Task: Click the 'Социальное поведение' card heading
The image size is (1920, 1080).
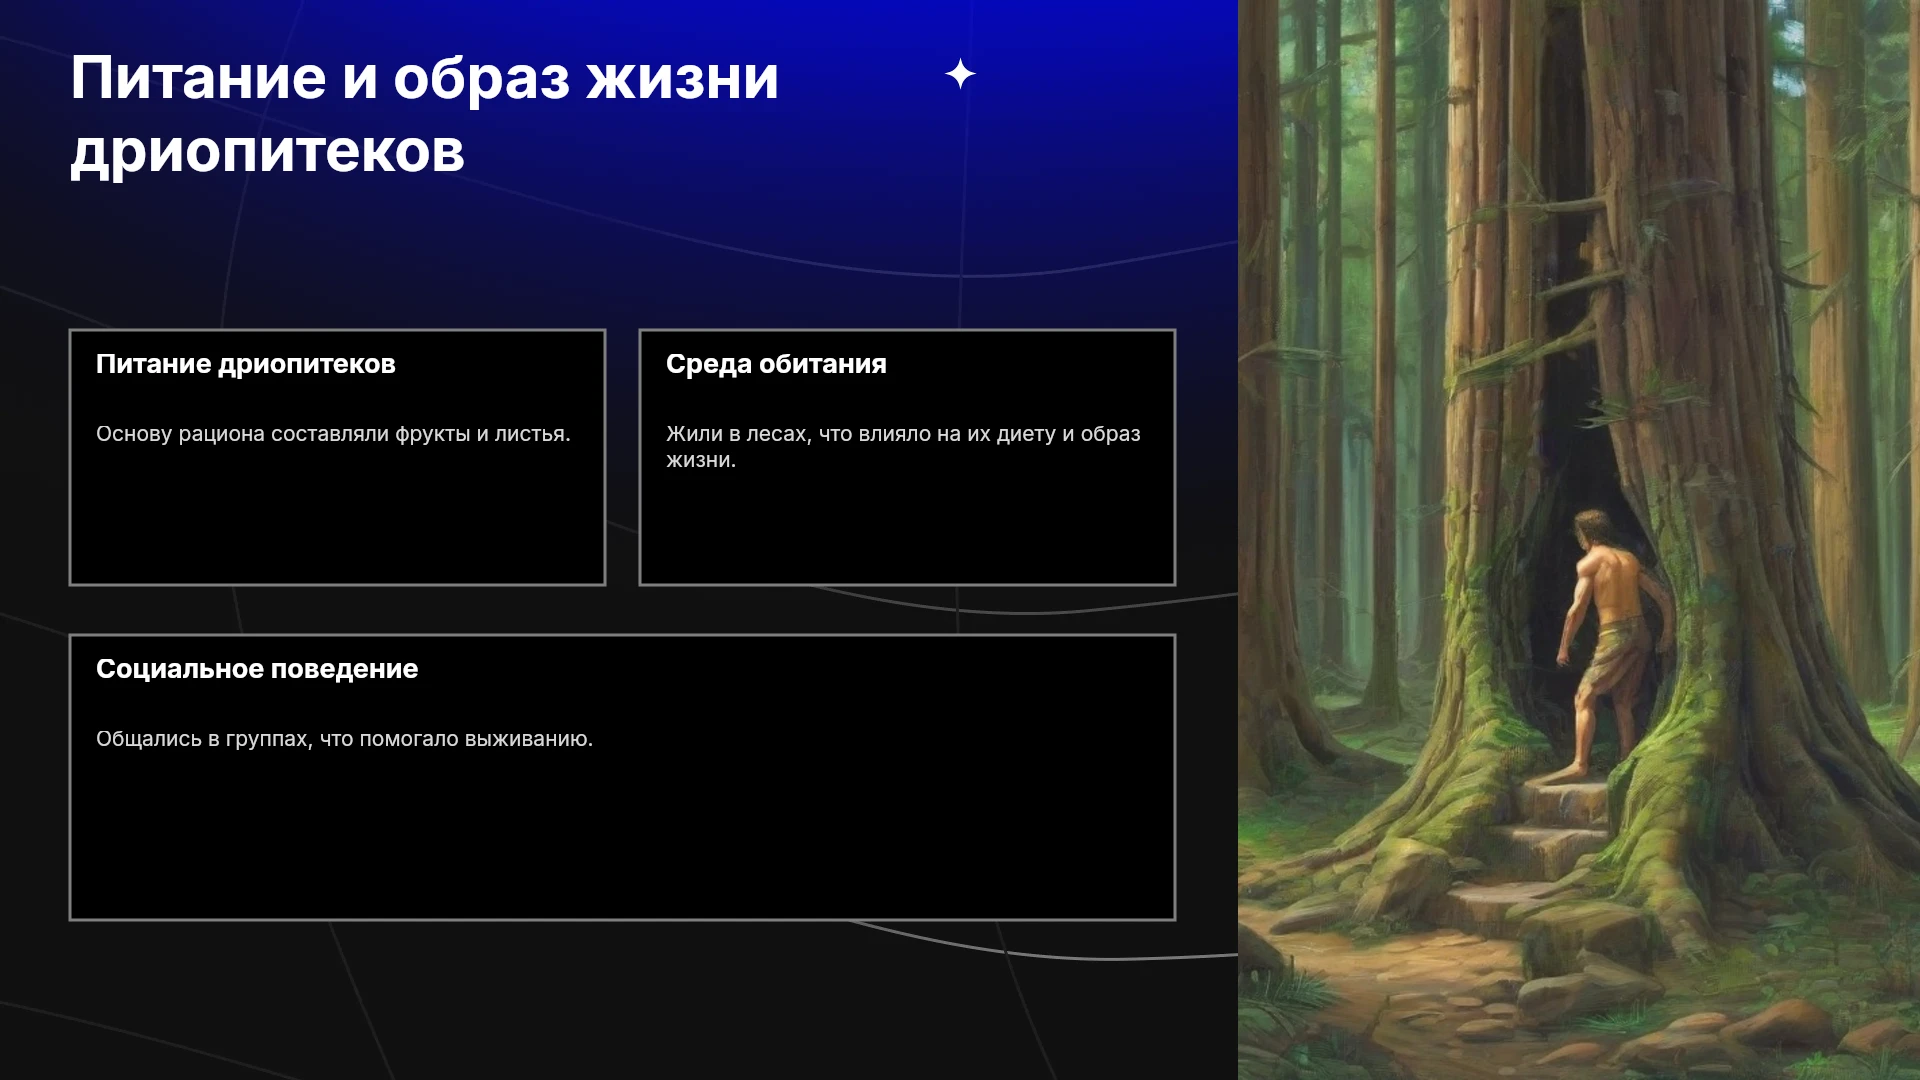Action: coord(257,669)
